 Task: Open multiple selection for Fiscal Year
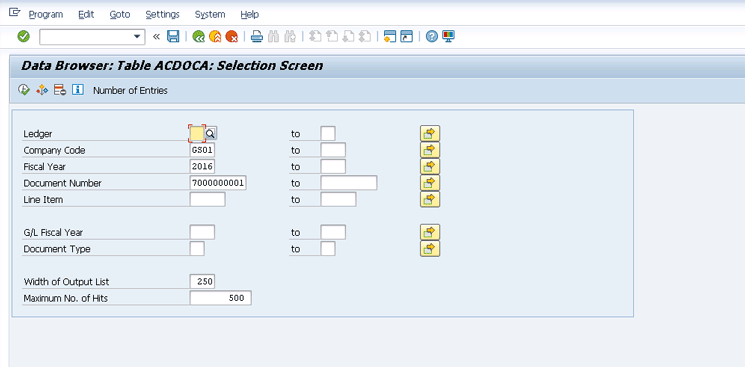click(430, 166)
